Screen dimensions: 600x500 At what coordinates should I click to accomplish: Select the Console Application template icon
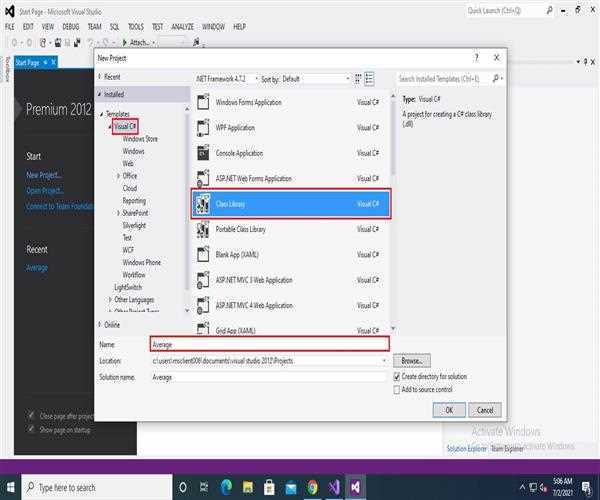pyautogui.click(x=203, y=153)
